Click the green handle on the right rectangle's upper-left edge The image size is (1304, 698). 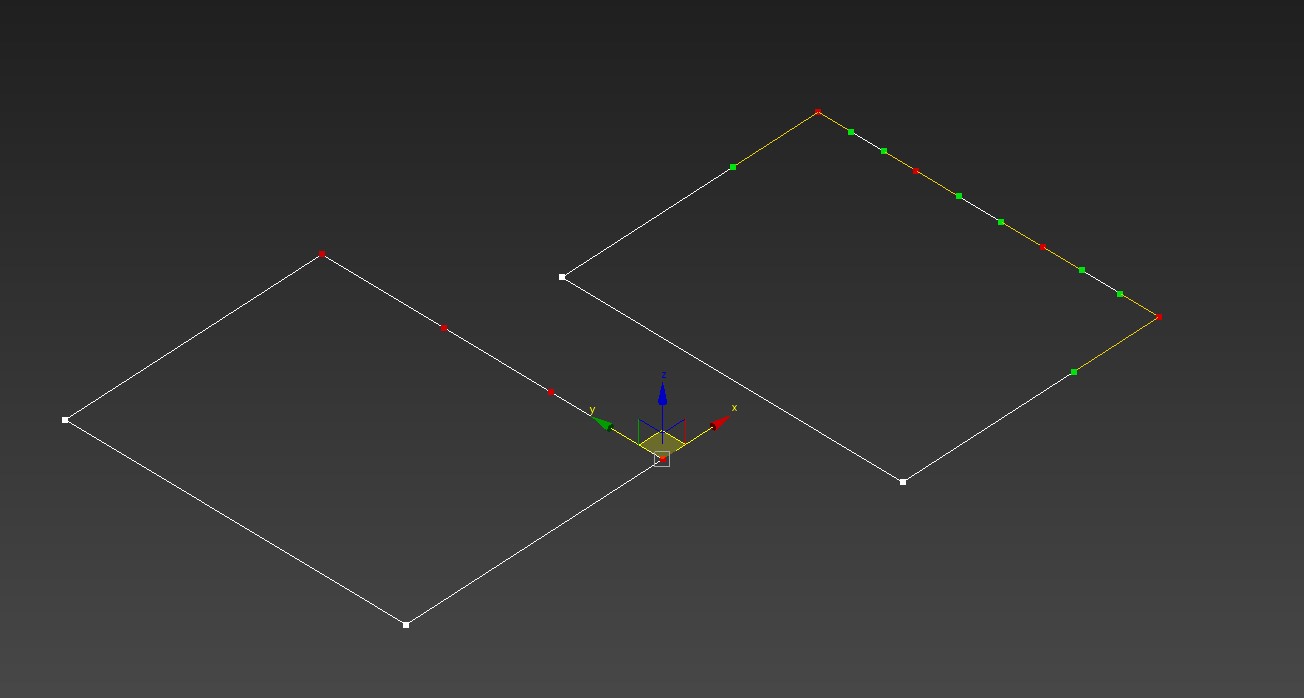tap(733, 167)
